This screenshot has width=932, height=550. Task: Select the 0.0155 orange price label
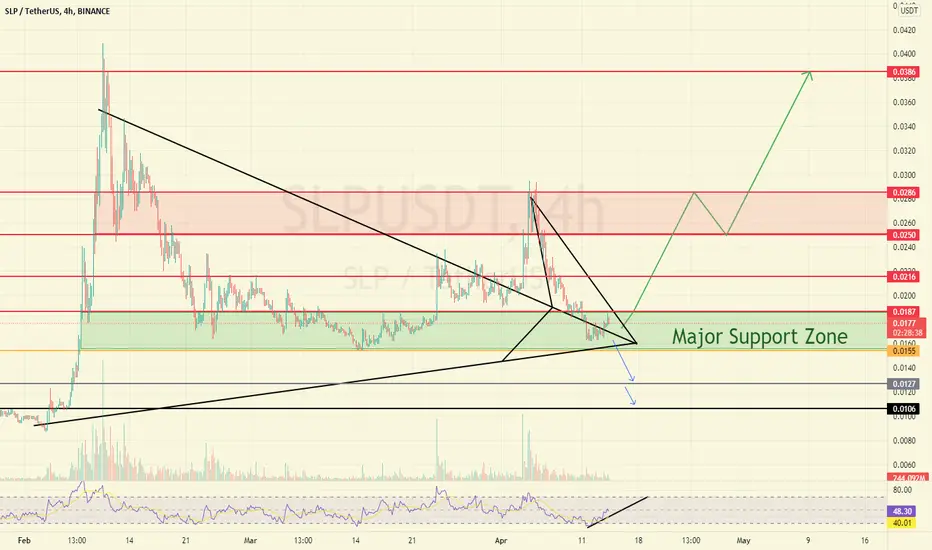click(903, 351)
